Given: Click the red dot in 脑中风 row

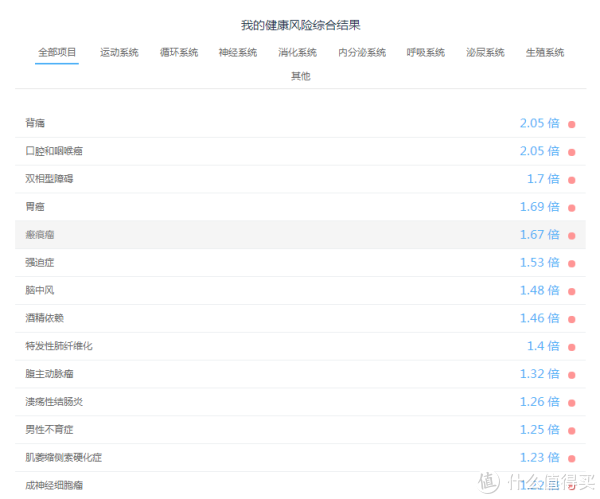Looking at the screenshot, I should point(571,292).
